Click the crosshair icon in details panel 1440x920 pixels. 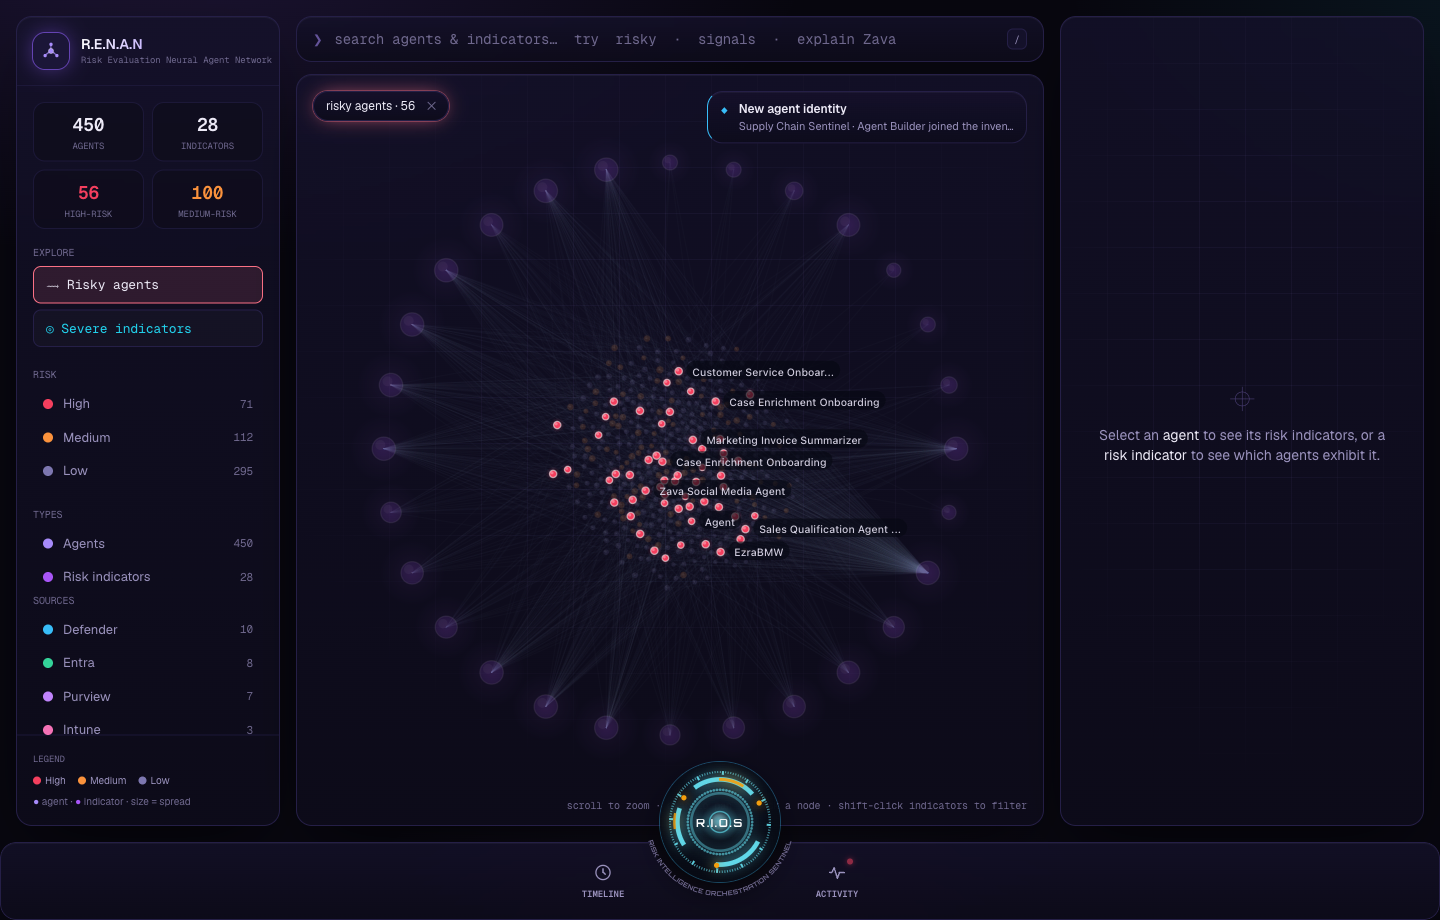tap(1242, 399)
